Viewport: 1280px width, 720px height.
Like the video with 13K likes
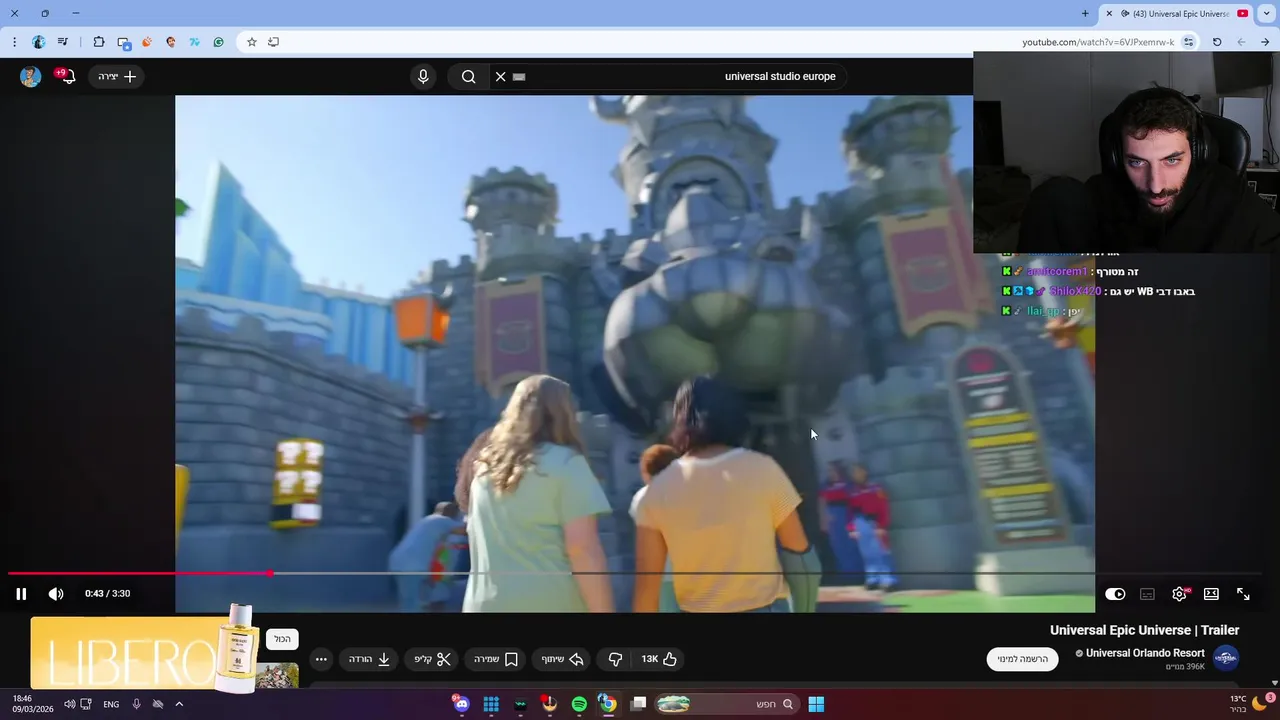[659, 659]
